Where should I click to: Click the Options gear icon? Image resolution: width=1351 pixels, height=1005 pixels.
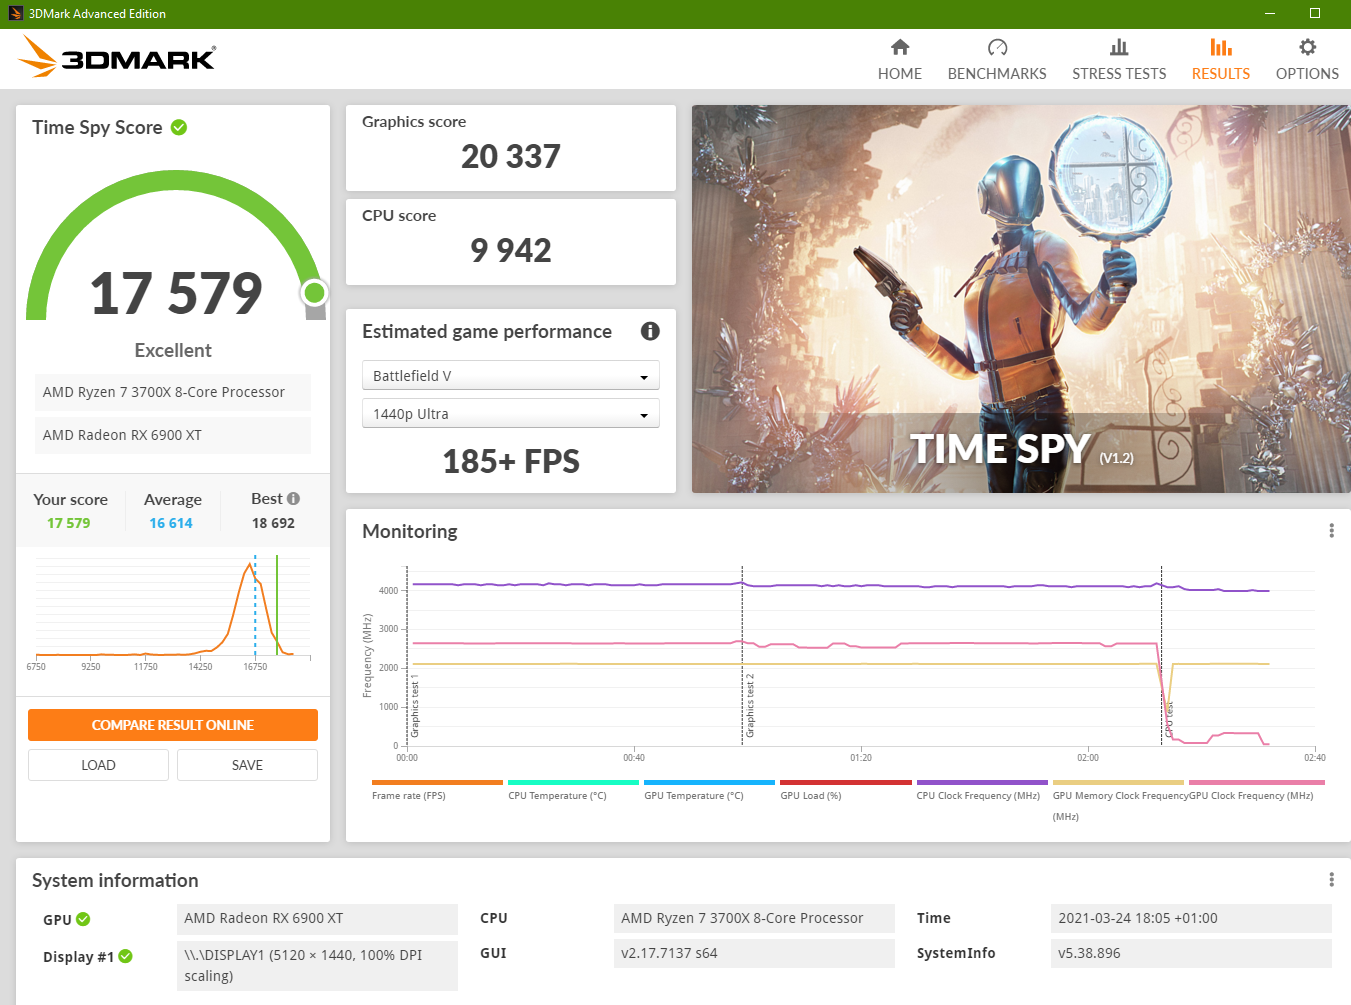[x=1307, y=47]
